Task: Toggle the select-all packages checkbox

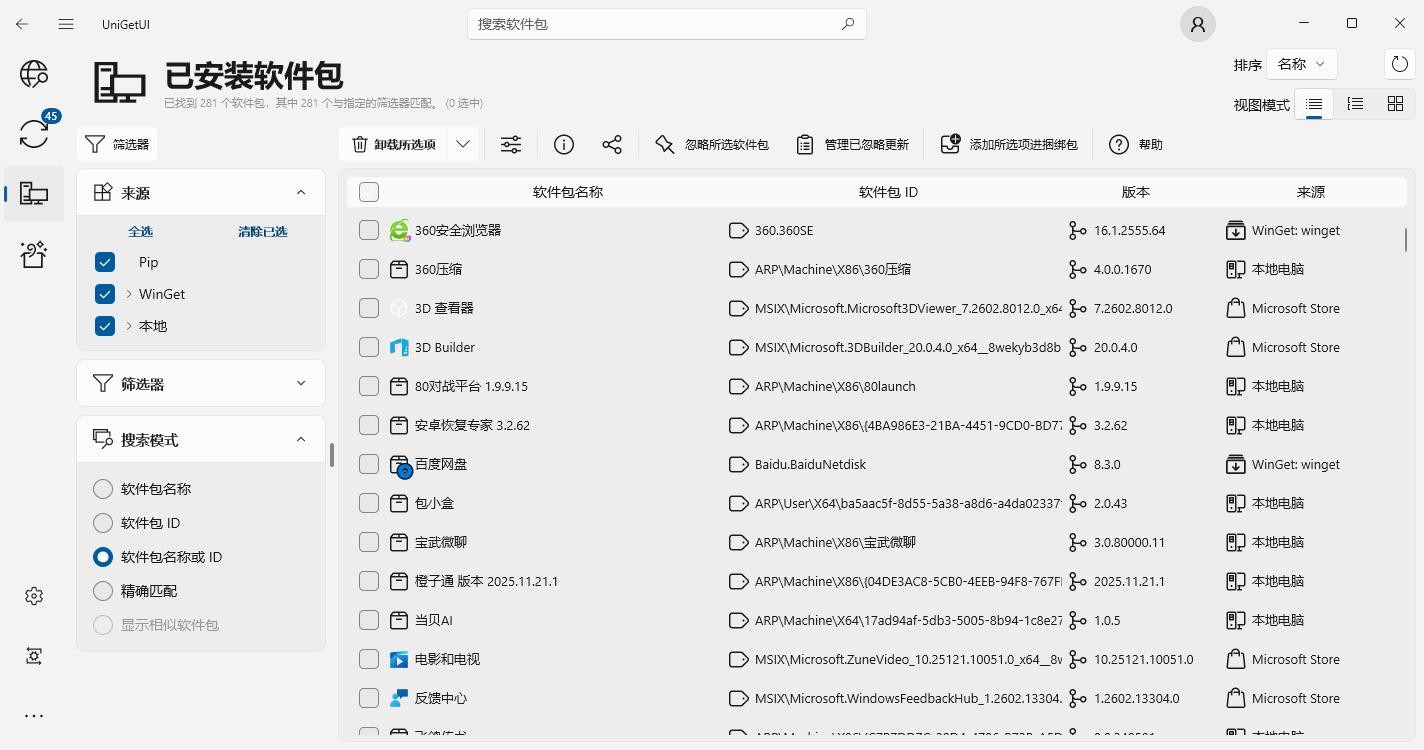Action: coord(369,192)
